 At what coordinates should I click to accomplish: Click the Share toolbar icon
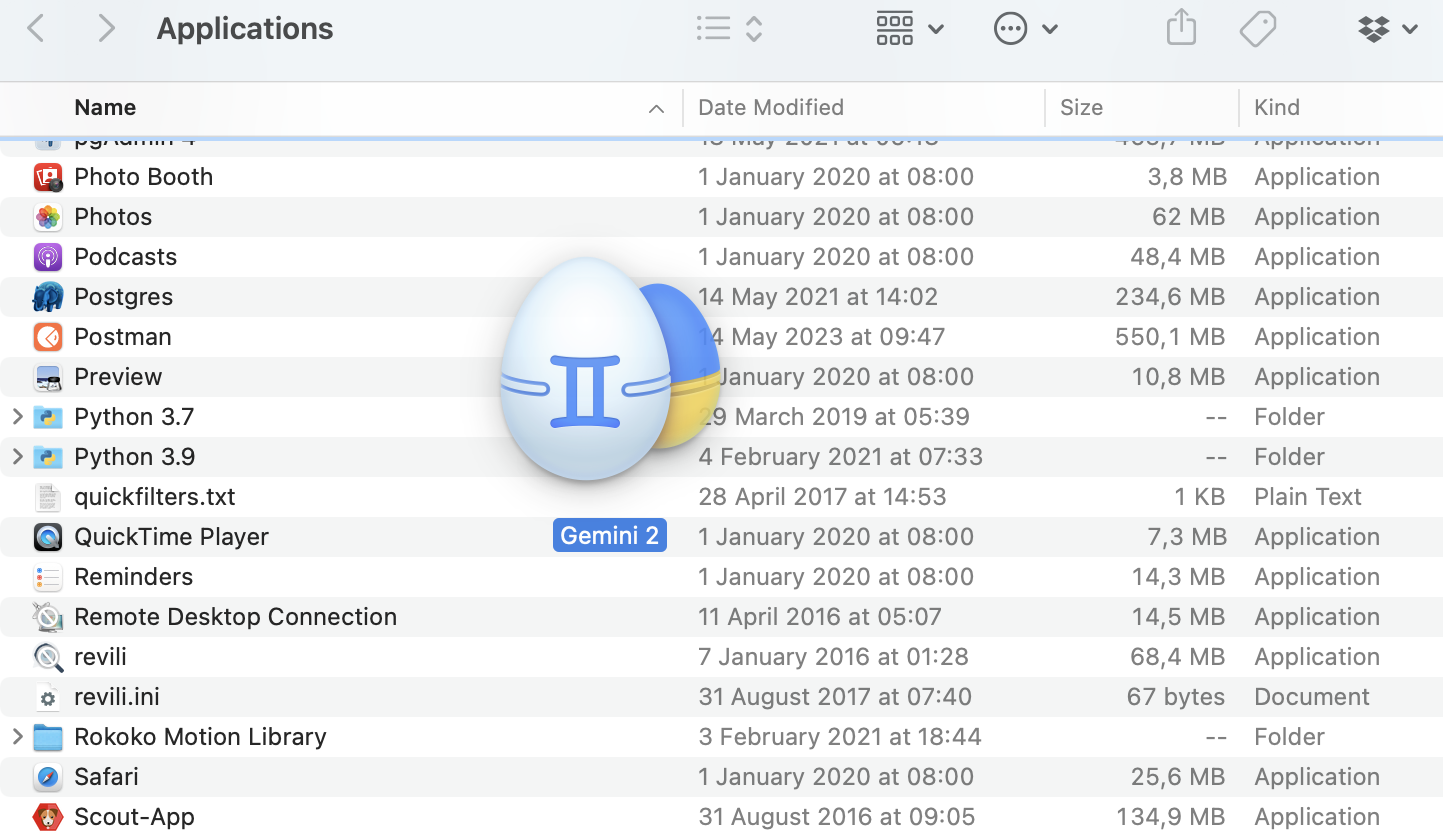click(x=1181, y=28)
